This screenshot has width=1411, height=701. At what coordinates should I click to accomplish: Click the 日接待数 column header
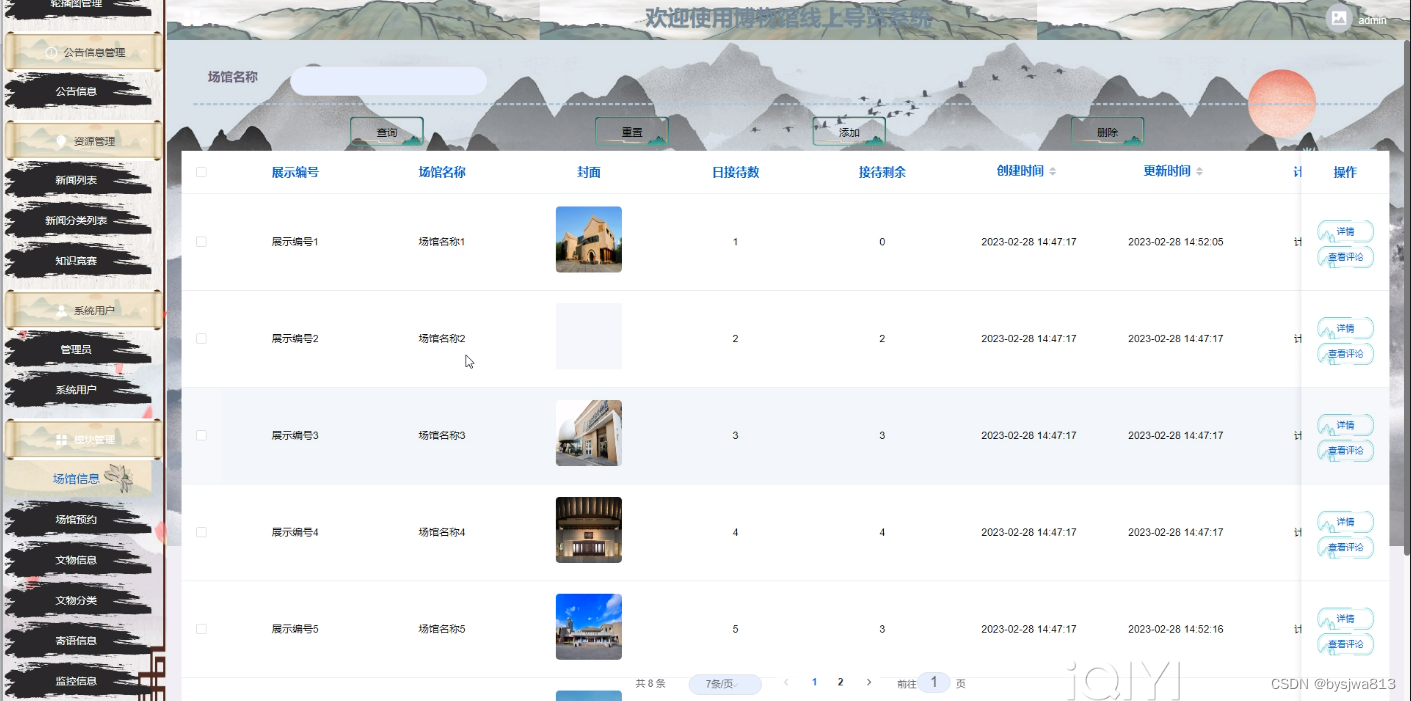pyautogui.click(x=735, y=172)
